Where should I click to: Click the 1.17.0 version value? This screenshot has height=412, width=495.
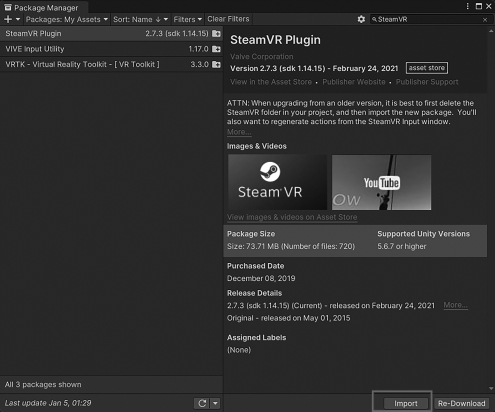[198, 49]
